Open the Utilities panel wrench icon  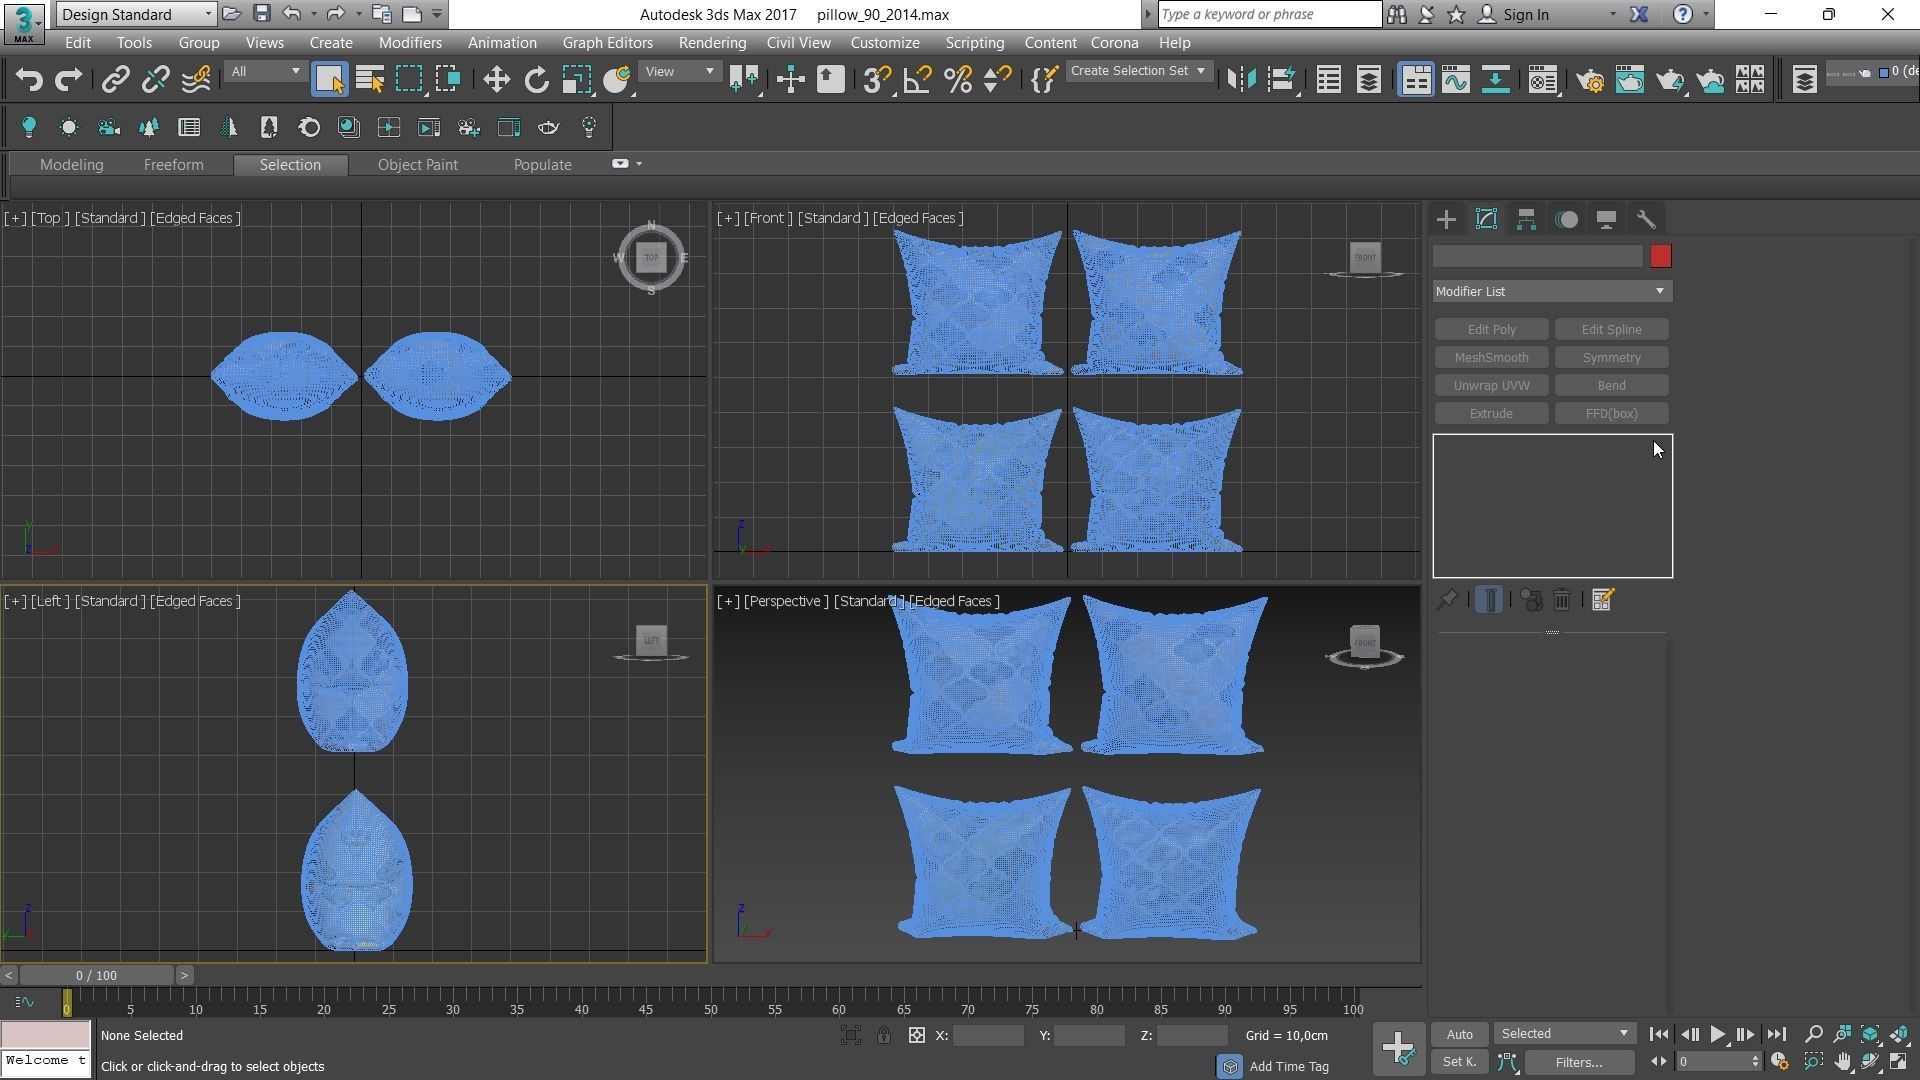coord(1646,219)
